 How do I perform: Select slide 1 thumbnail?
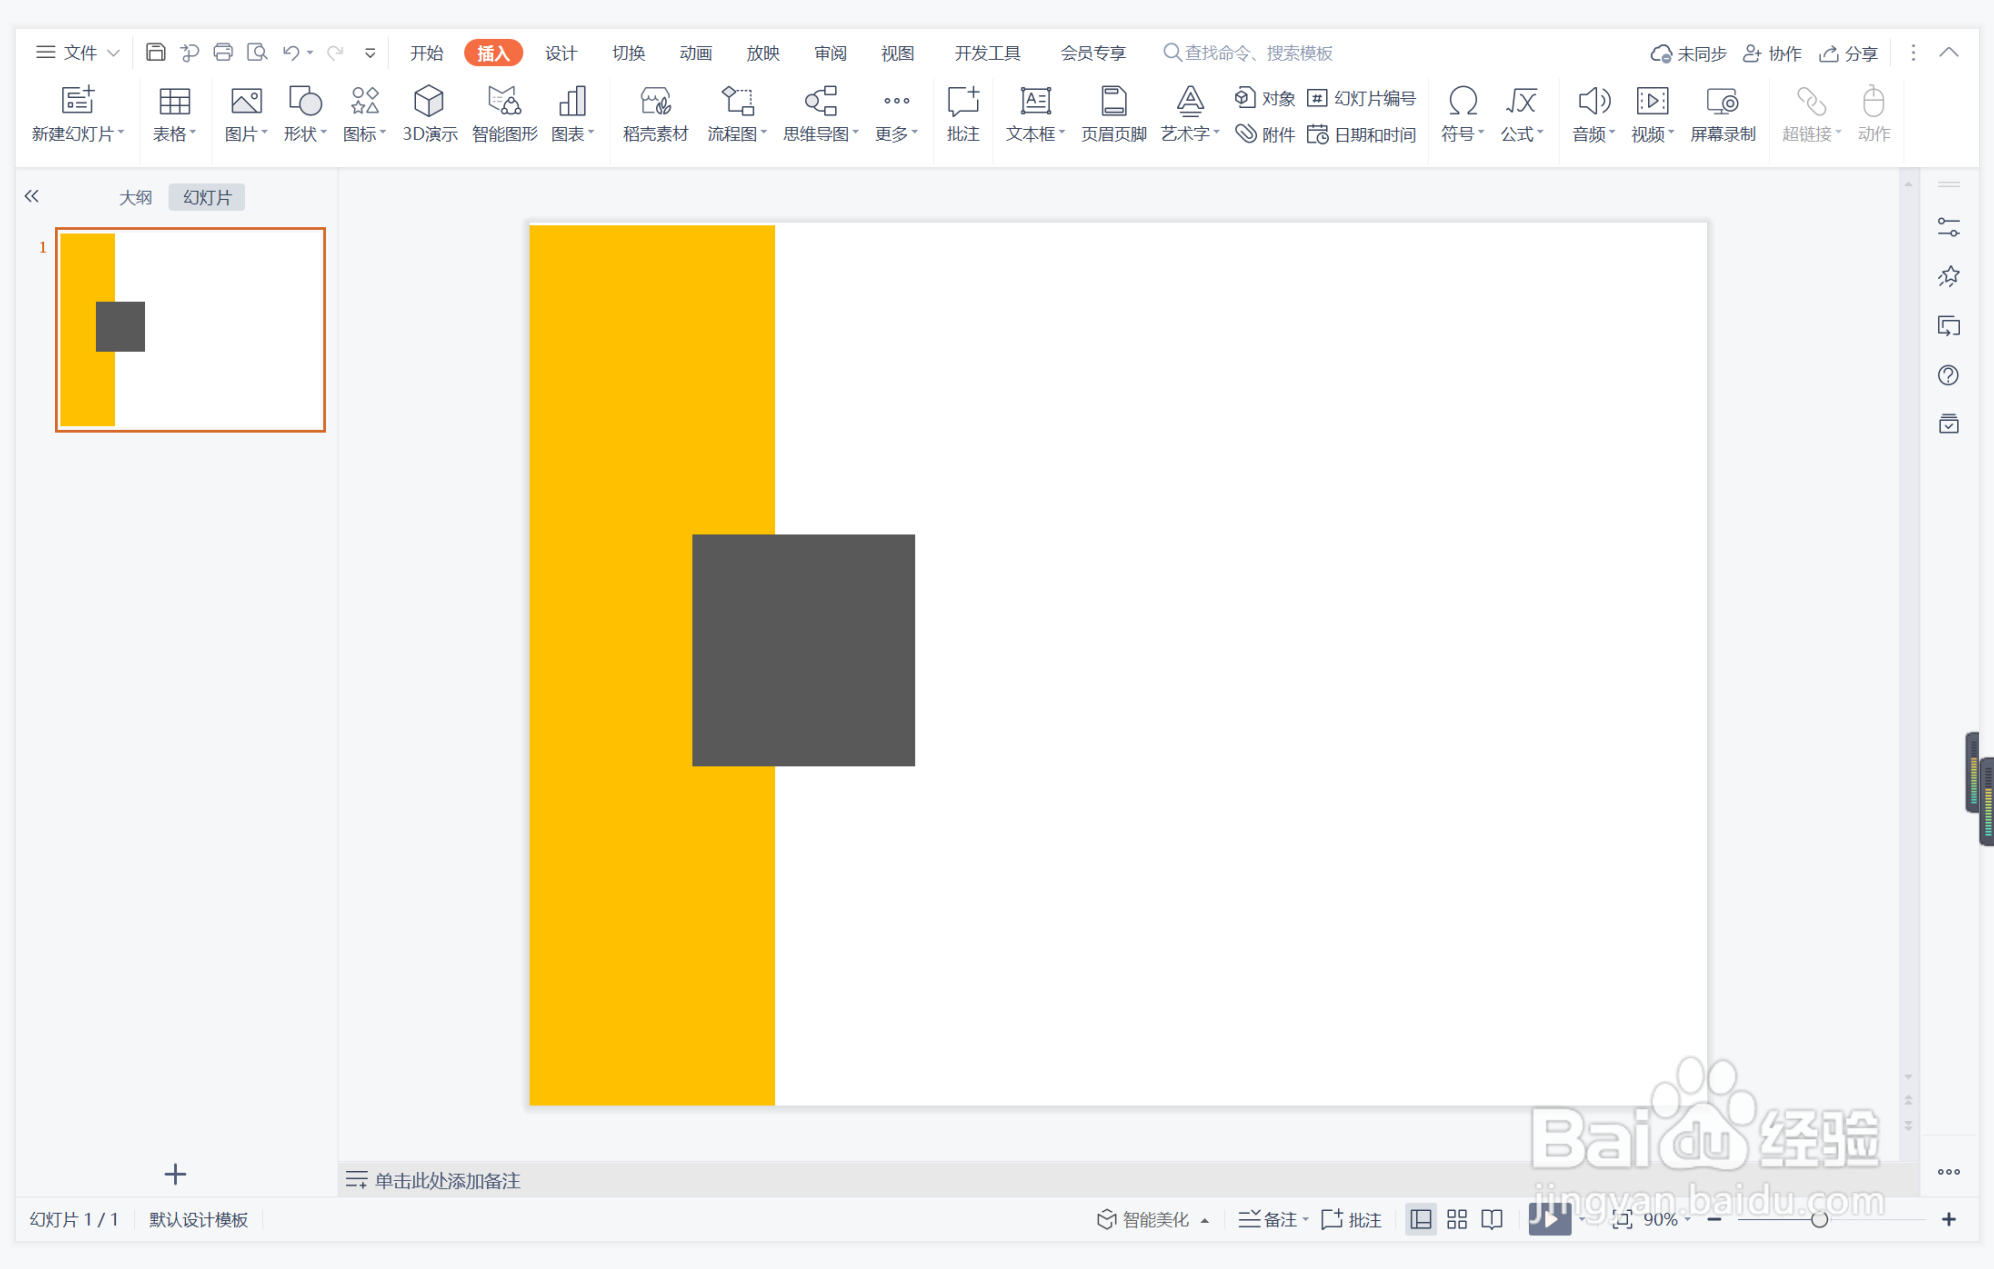(190, 330)
